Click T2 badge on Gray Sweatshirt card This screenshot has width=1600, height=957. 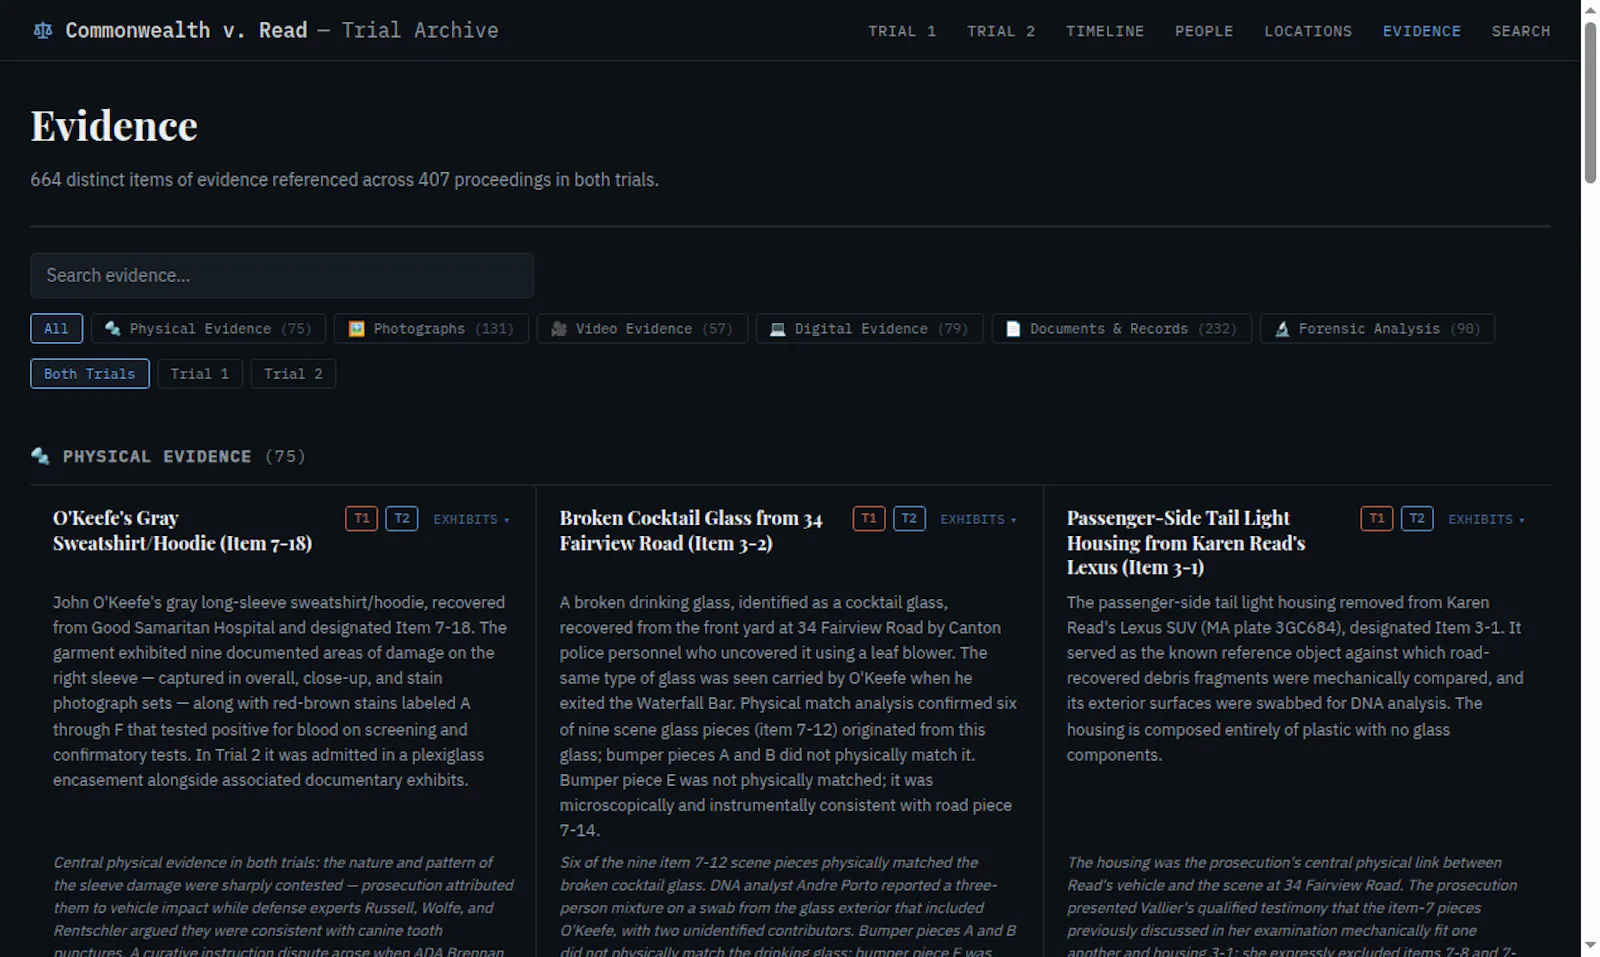click(402, 519)
